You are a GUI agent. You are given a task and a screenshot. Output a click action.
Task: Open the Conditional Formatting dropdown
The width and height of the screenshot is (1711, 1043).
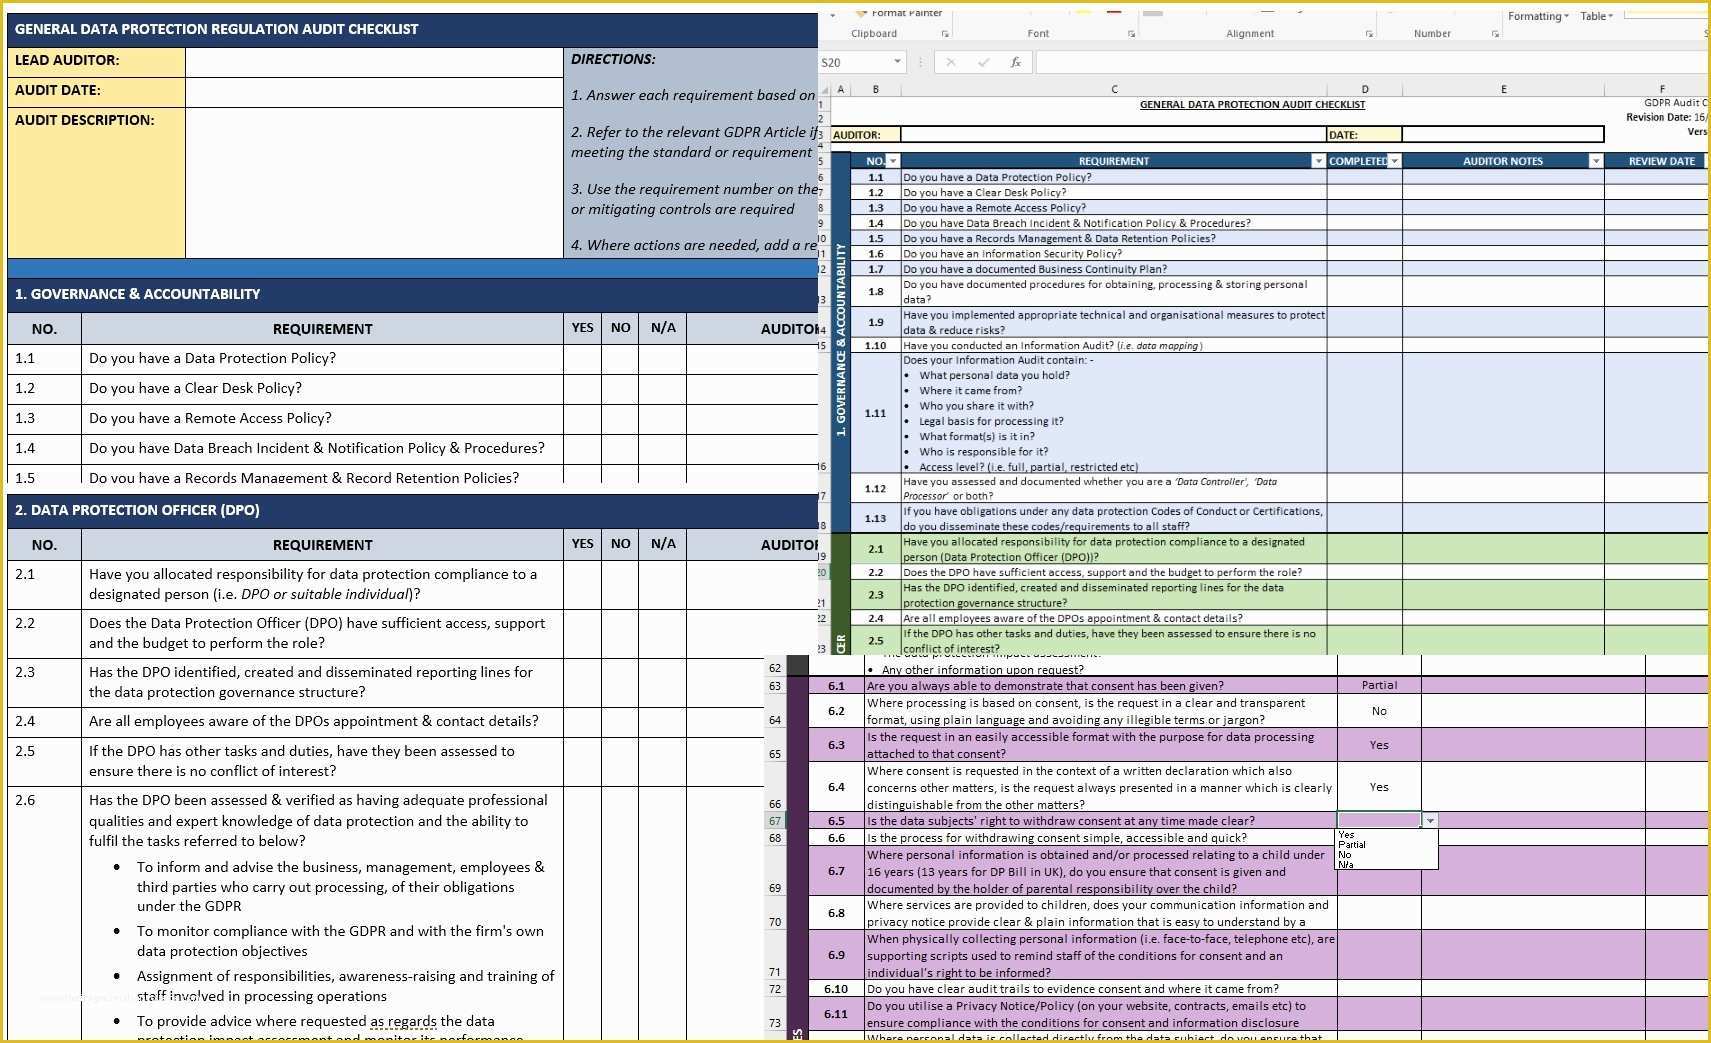pyautogui.click(x=1538, y=16)
